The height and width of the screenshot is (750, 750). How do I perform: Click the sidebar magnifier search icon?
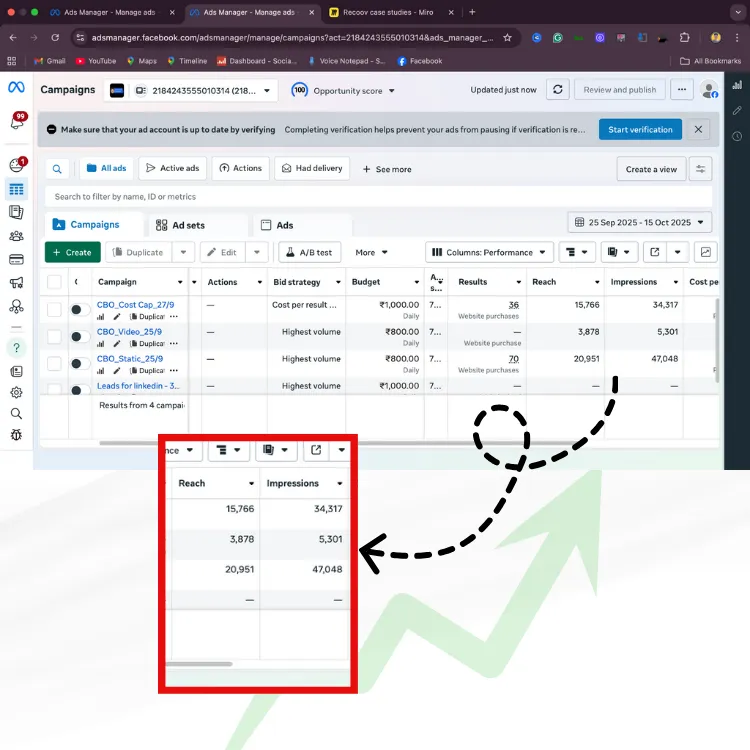[x=16, y=414]
